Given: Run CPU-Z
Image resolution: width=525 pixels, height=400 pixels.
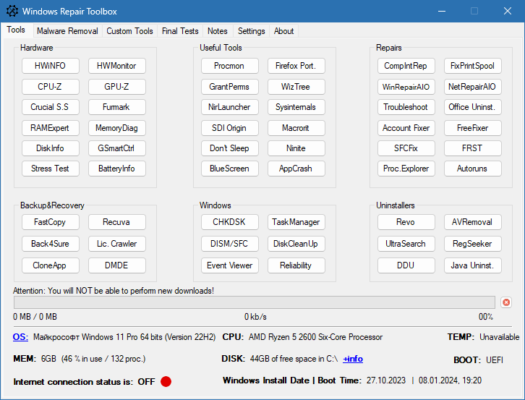Looking at the screenshot, I should [x=51, y=87].
